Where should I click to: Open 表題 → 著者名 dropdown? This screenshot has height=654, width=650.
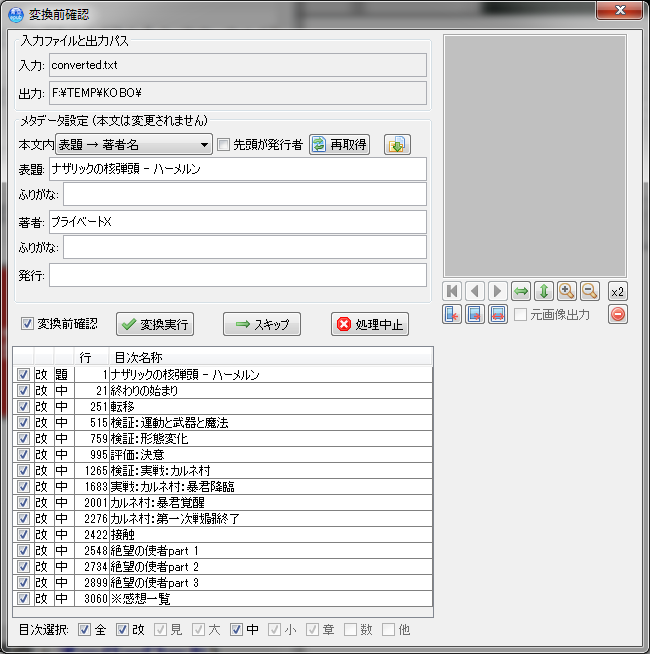tap(134, 145)
